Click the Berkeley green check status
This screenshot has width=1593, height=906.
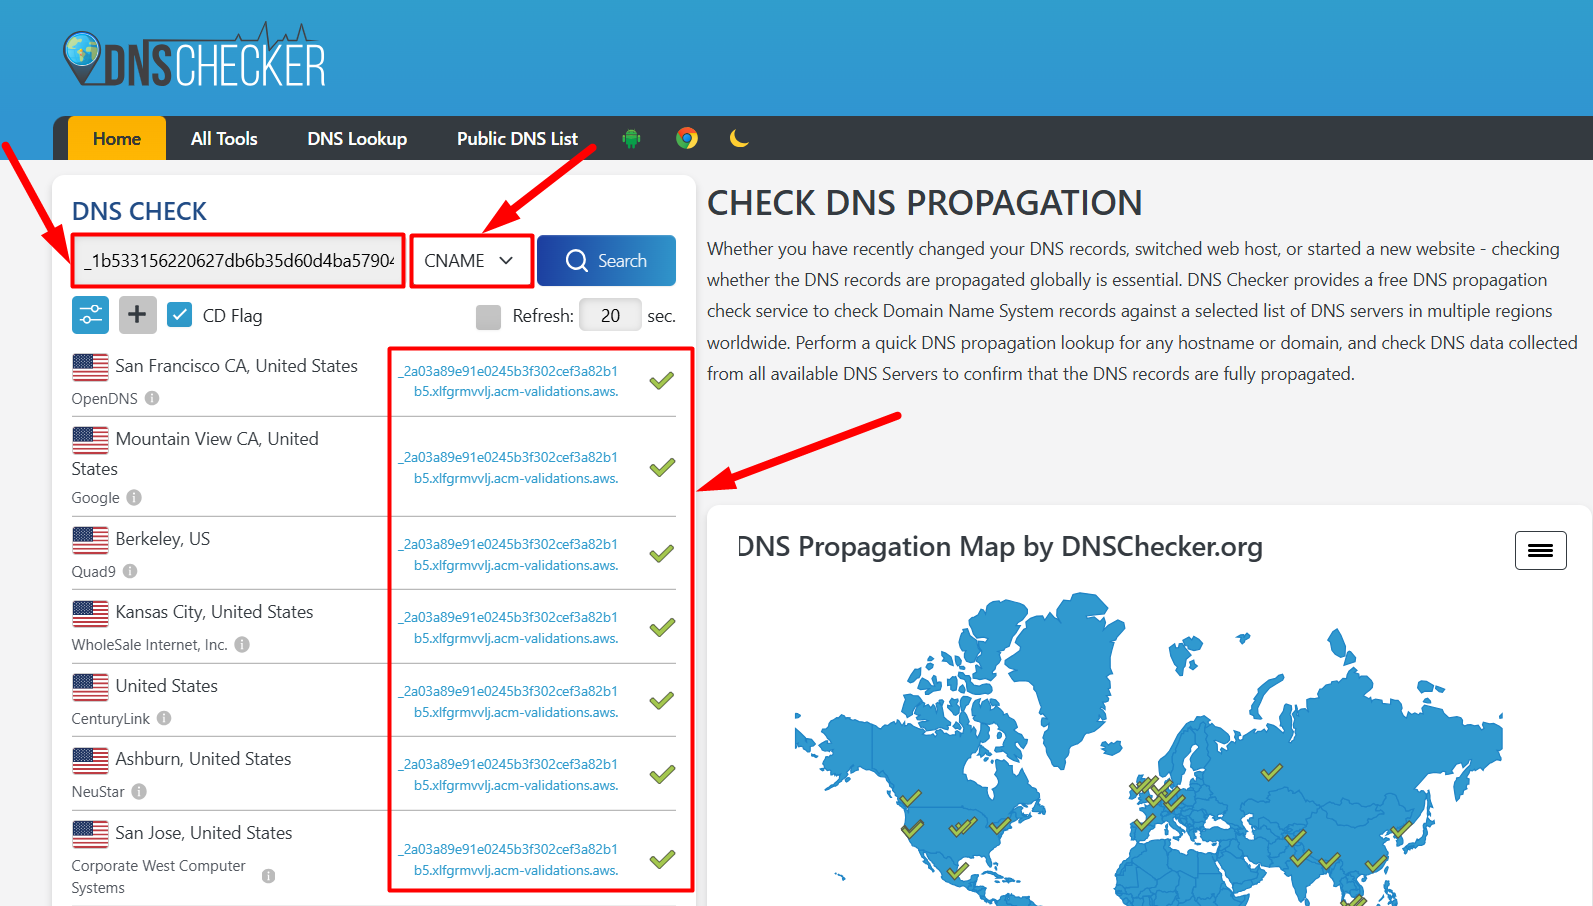(661, 553)
